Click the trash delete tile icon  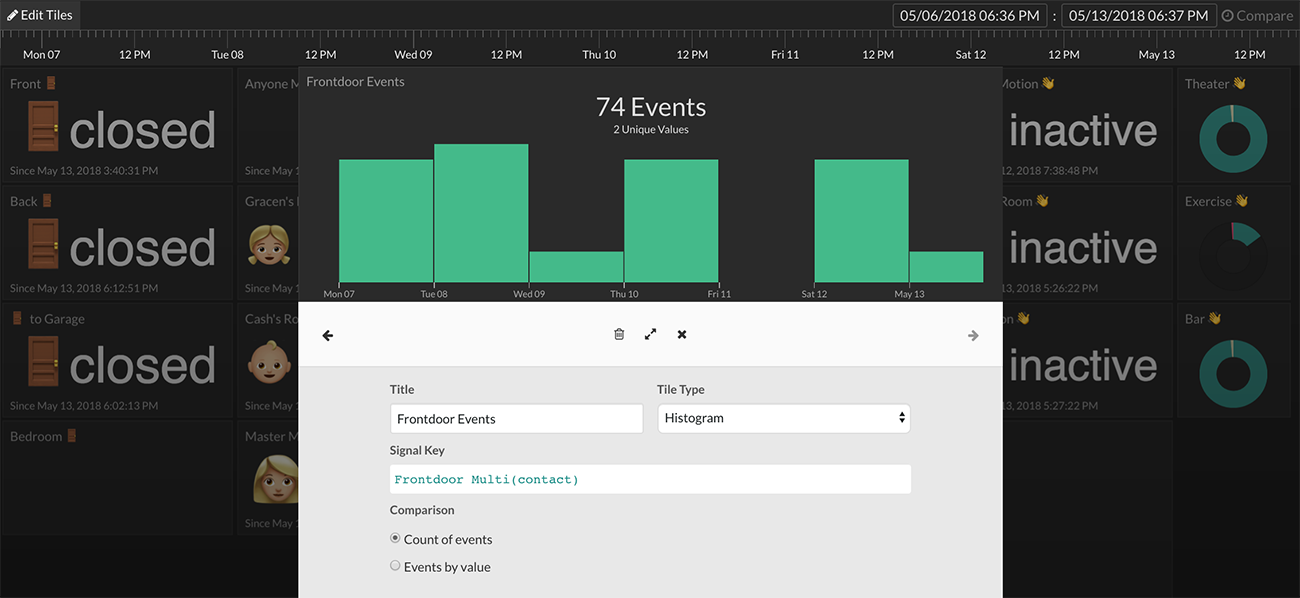point(619,334)
